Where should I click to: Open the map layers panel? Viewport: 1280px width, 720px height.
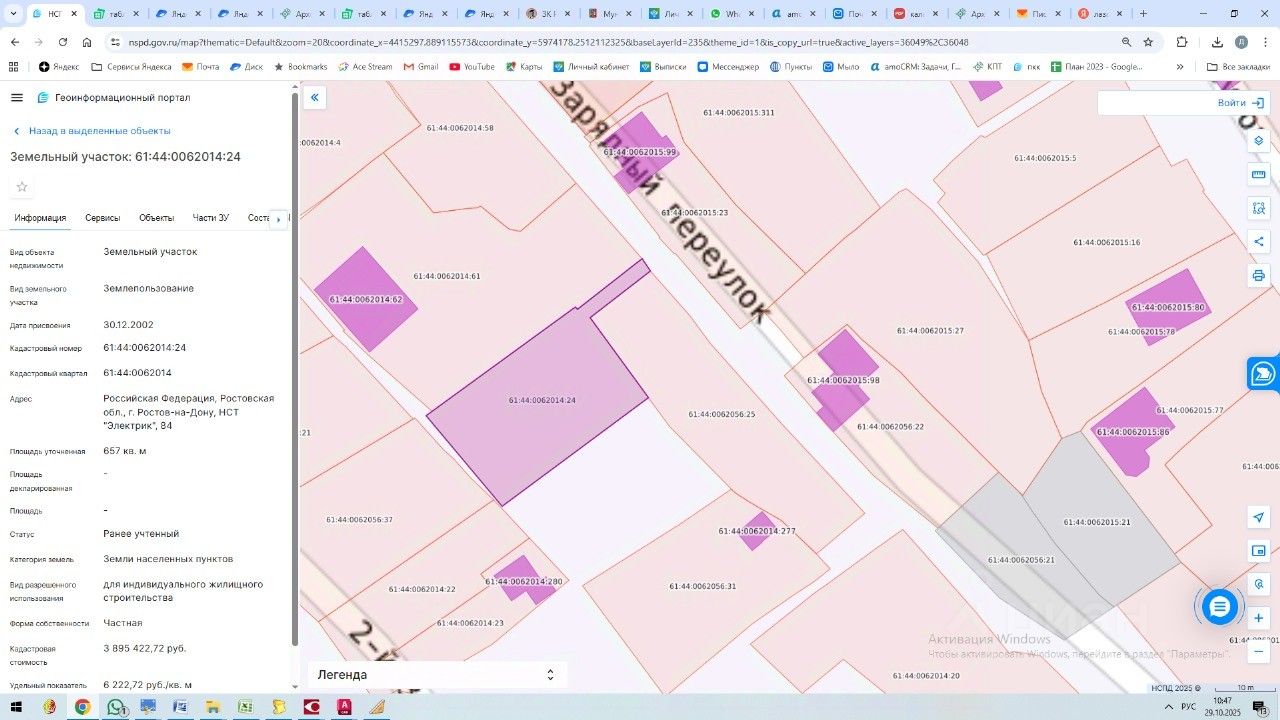tap(1259, 141)
